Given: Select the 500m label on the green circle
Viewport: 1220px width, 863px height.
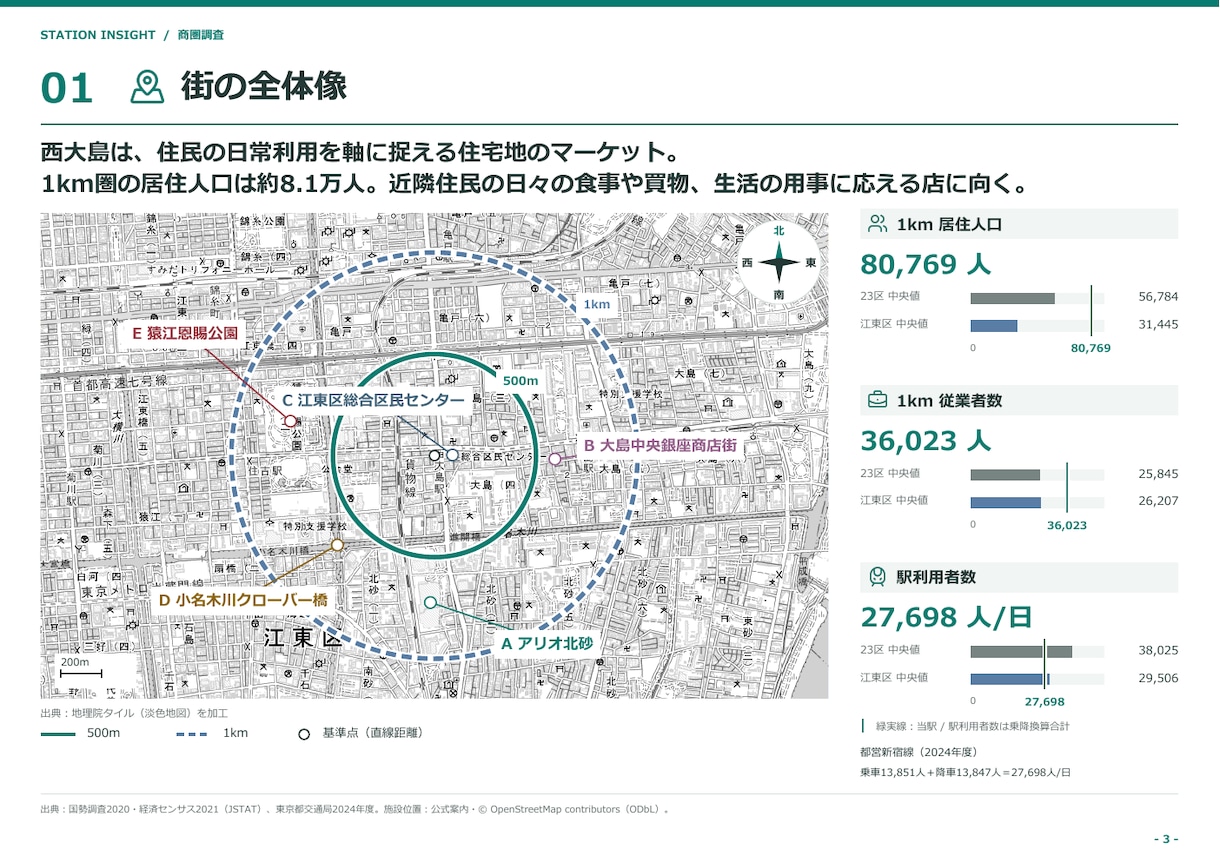Looking at the screenshot, I should 520,381.
